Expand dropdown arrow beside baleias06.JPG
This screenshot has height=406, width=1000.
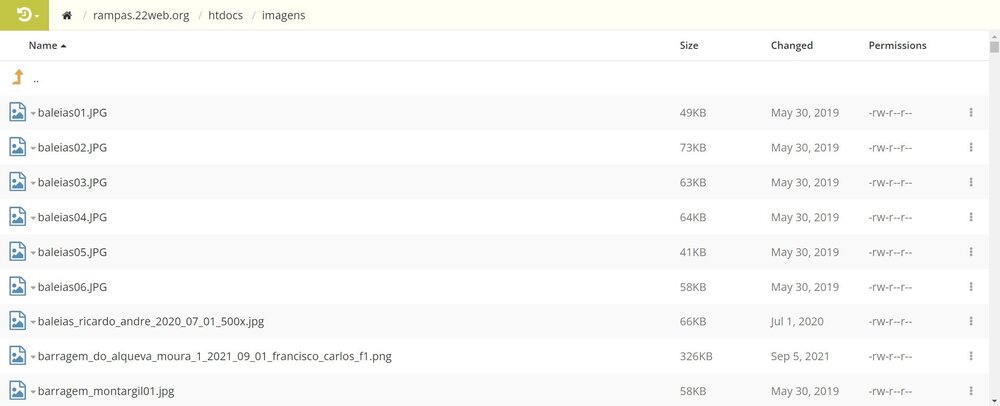coord(33,287)
